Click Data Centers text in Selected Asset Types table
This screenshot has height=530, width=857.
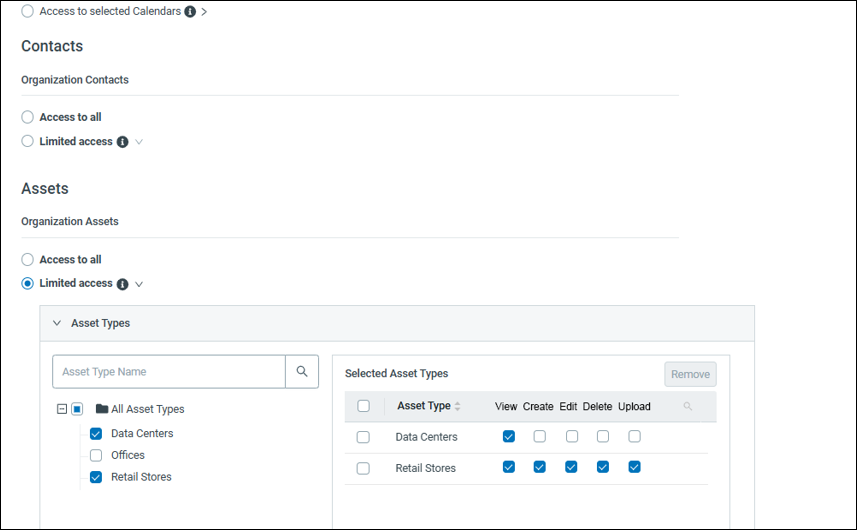point(426,437)
